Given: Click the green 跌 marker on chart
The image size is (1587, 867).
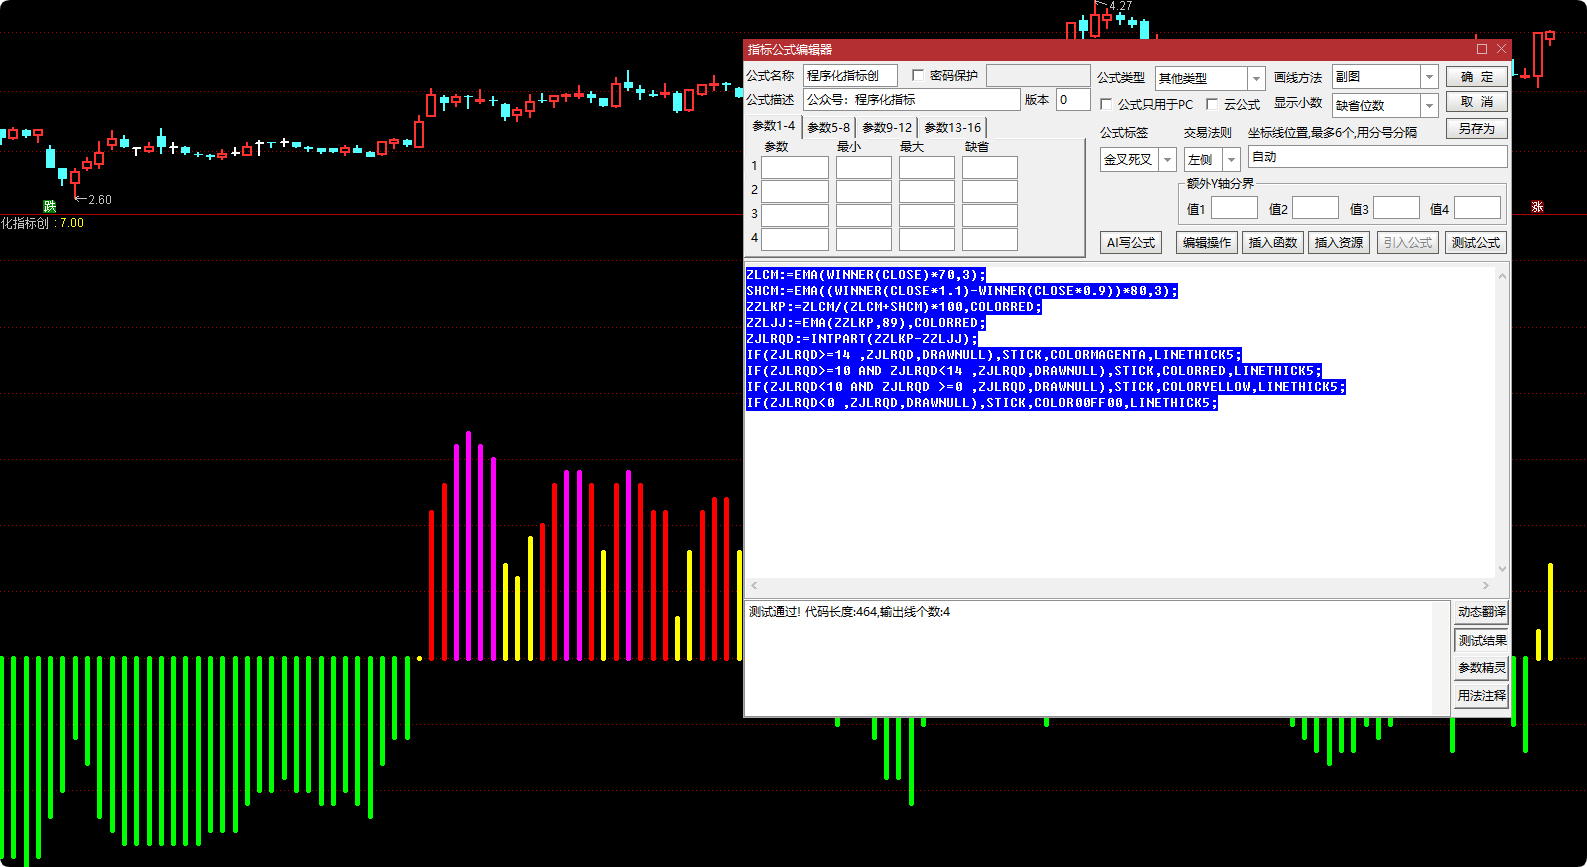Looking at the screenshot, I should 49,206.
